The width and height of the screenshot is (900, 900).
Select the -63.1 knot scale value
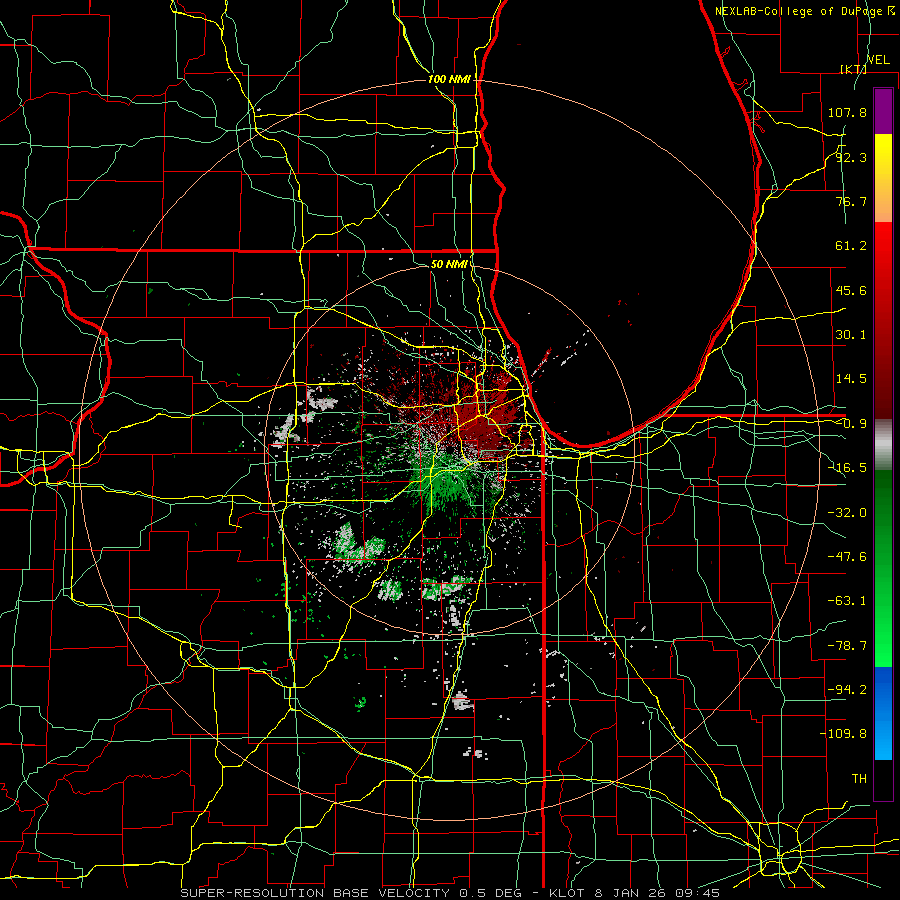coord(847,601)
